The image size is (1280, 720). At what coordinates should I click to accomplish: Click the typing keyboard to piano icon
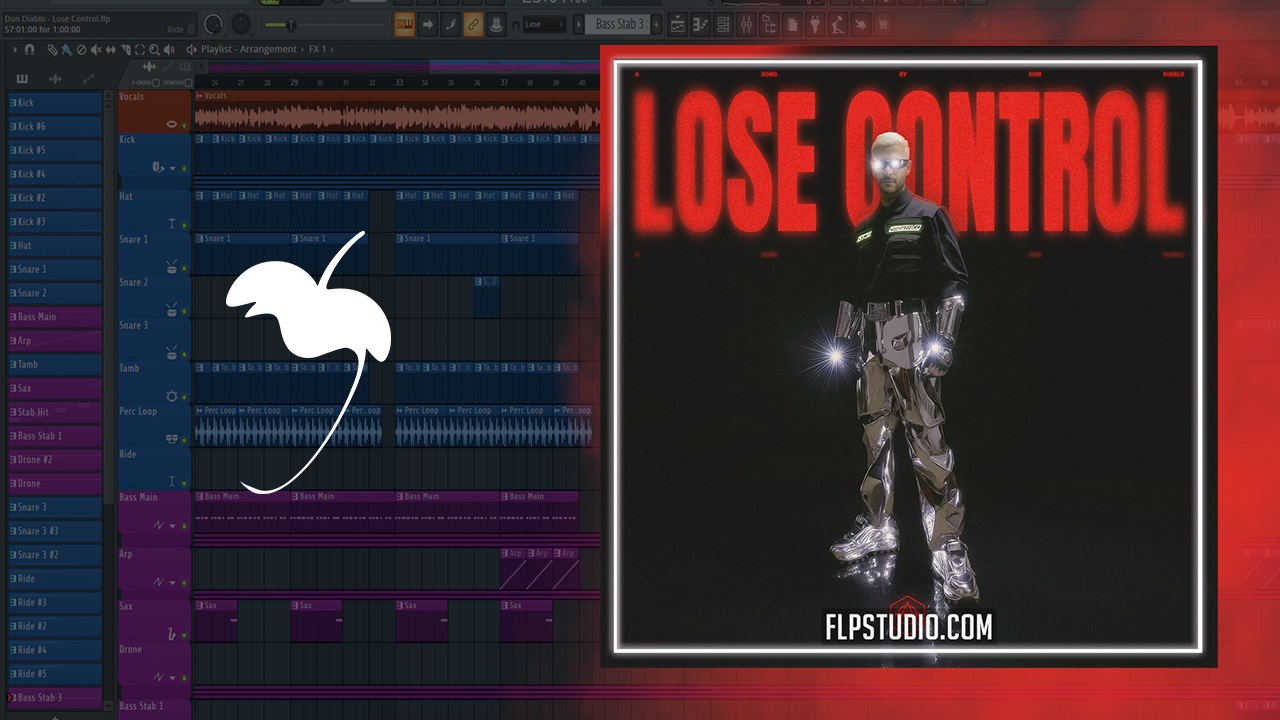click(405, 24)
